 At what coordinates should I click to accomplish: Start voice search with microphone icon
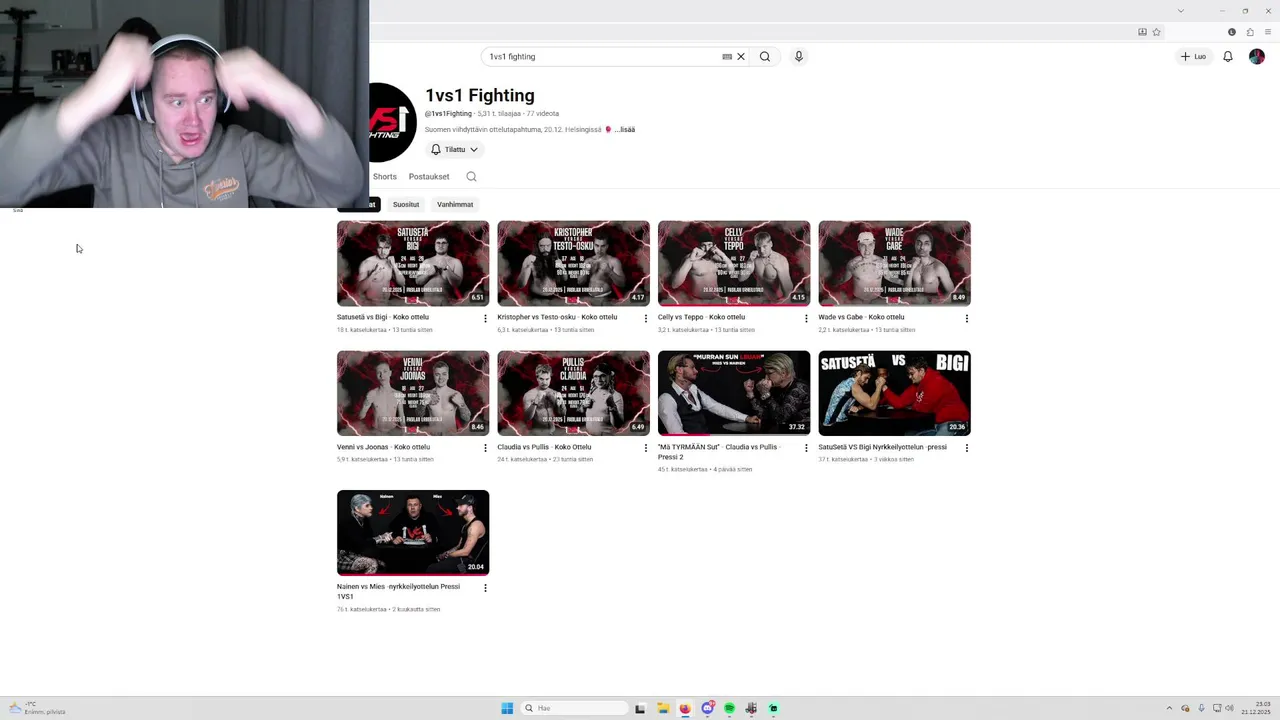(x=798, y=57)
